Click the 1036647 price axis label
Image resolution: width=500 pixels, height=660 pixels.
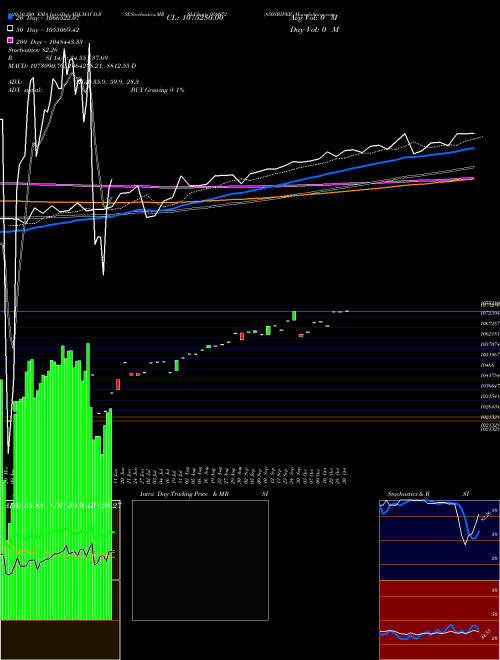tap(490, 386)
